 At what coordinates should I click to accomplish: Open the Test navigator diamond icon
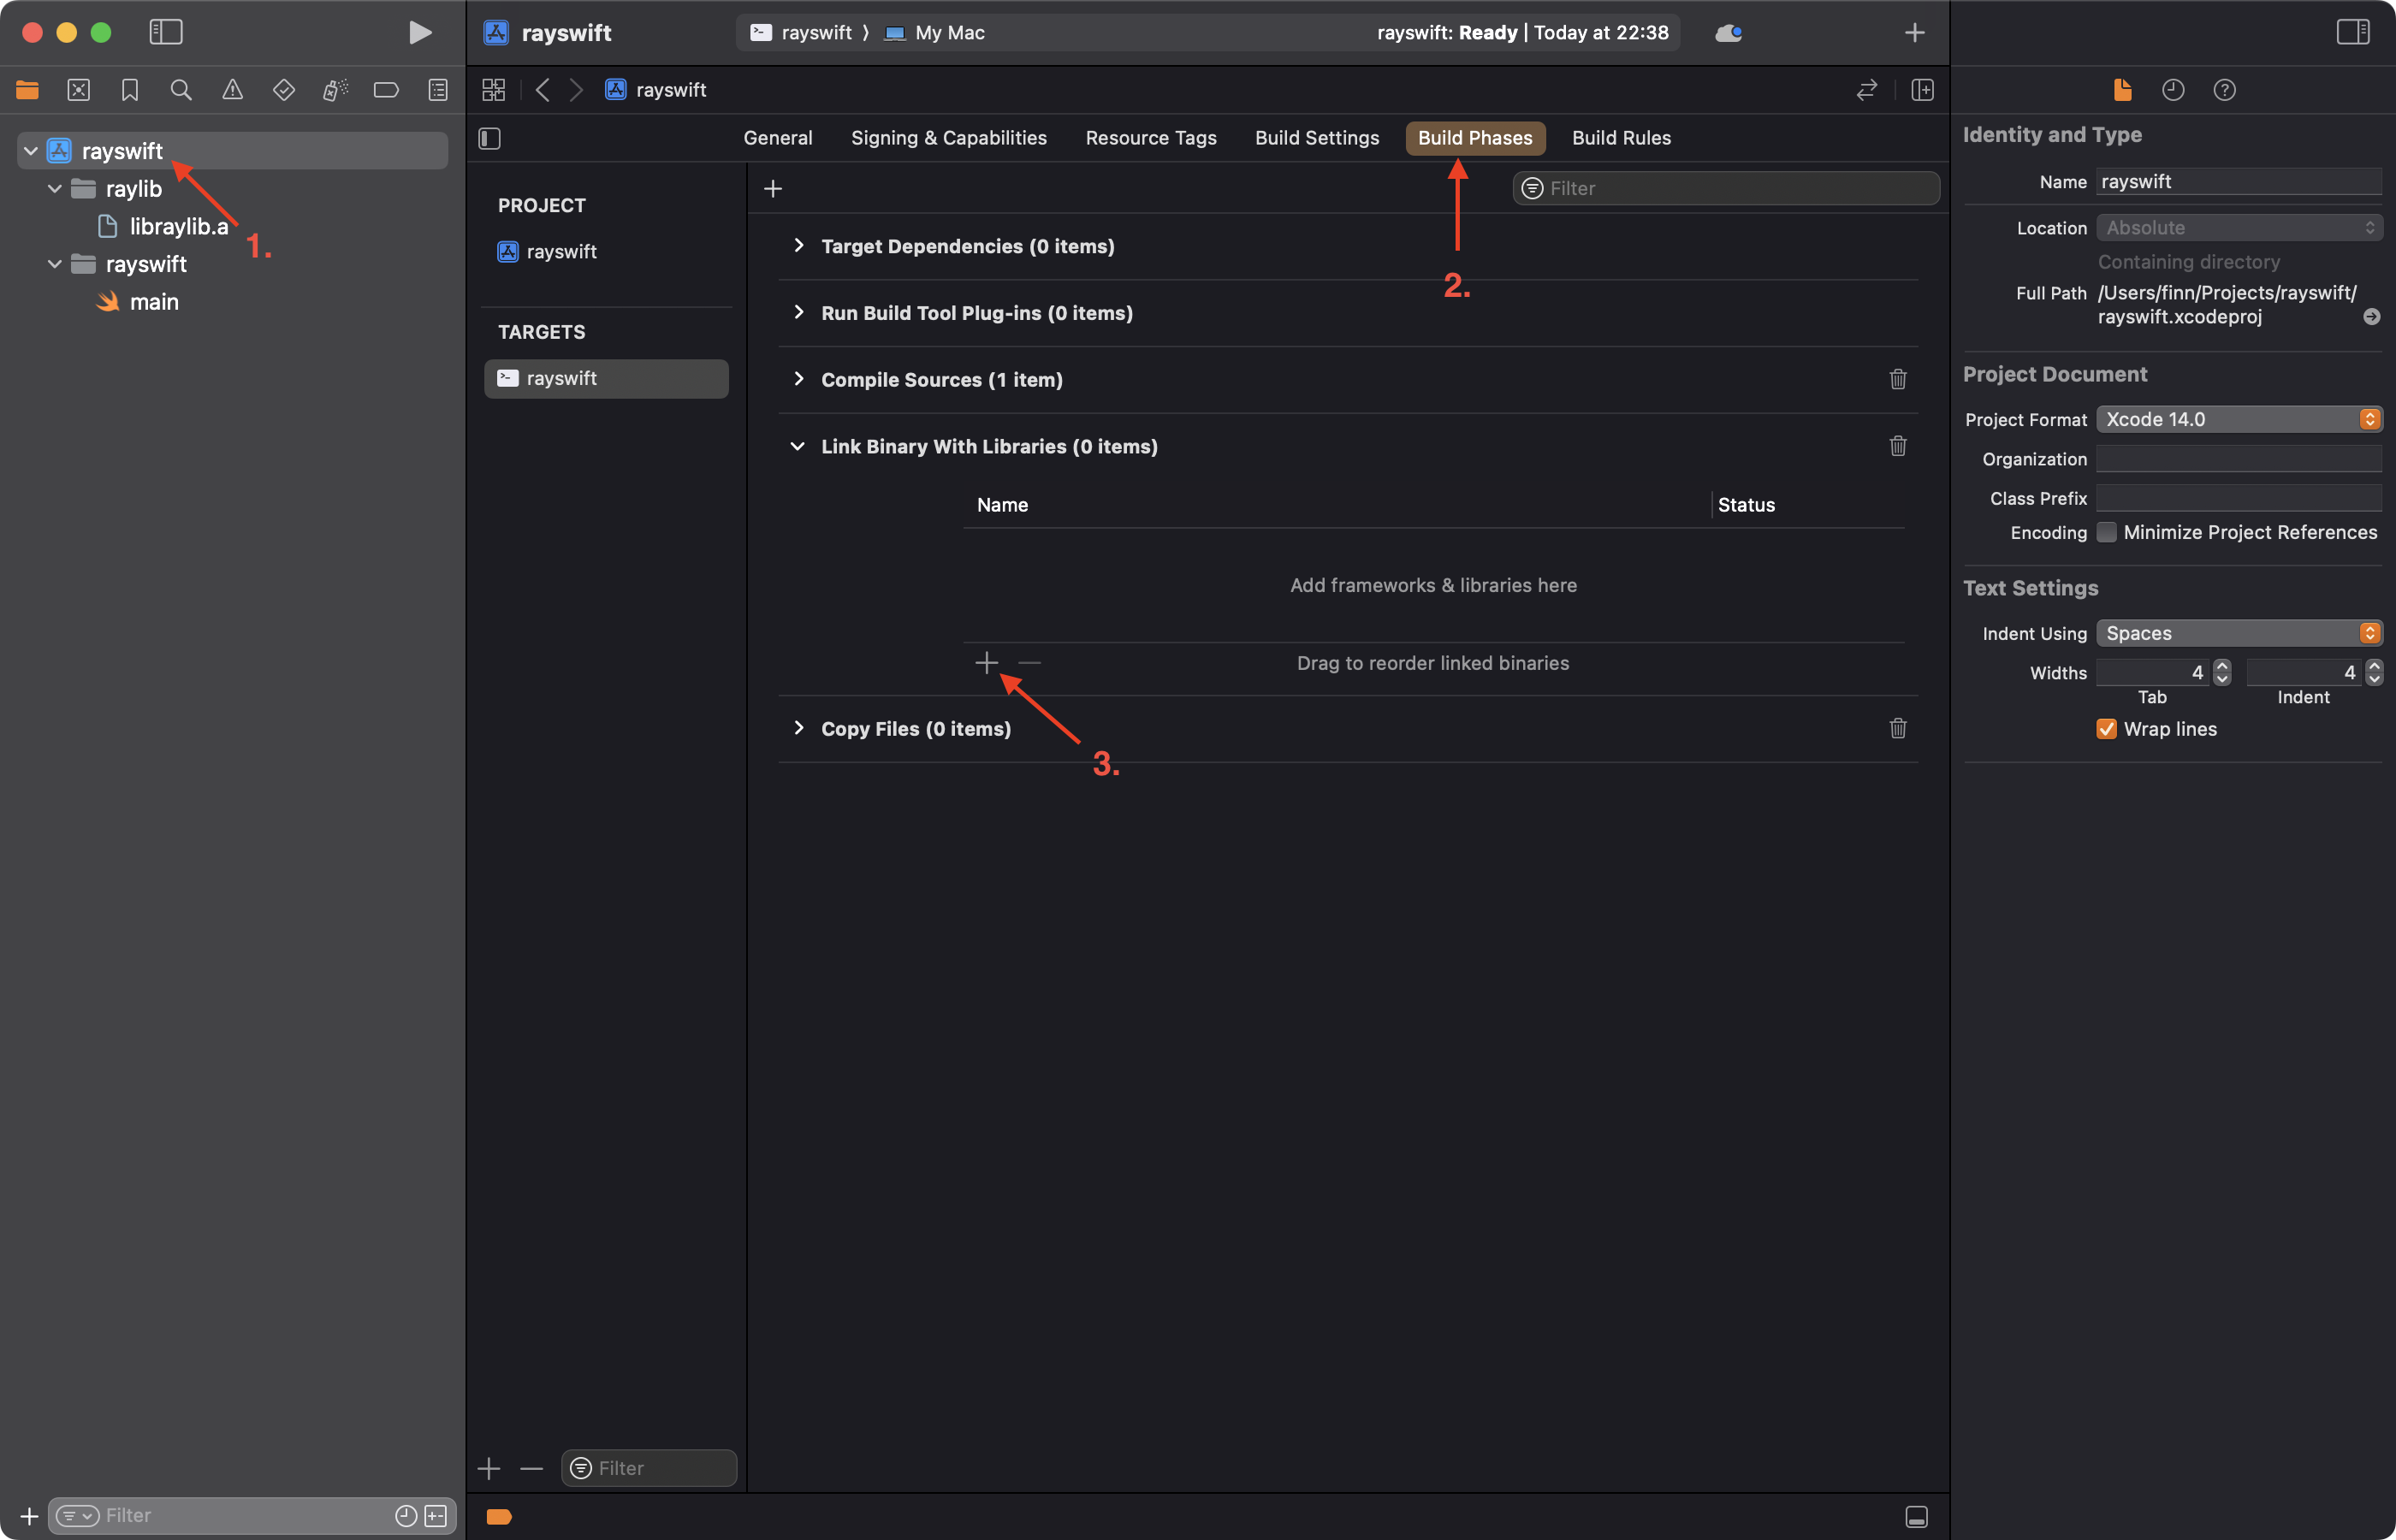point(284,90)
